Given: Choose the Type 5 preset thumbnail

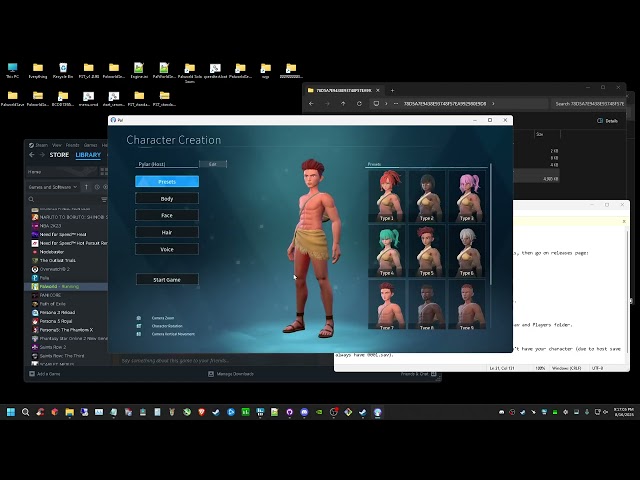Looking at the screenshot, I should 427,251.
